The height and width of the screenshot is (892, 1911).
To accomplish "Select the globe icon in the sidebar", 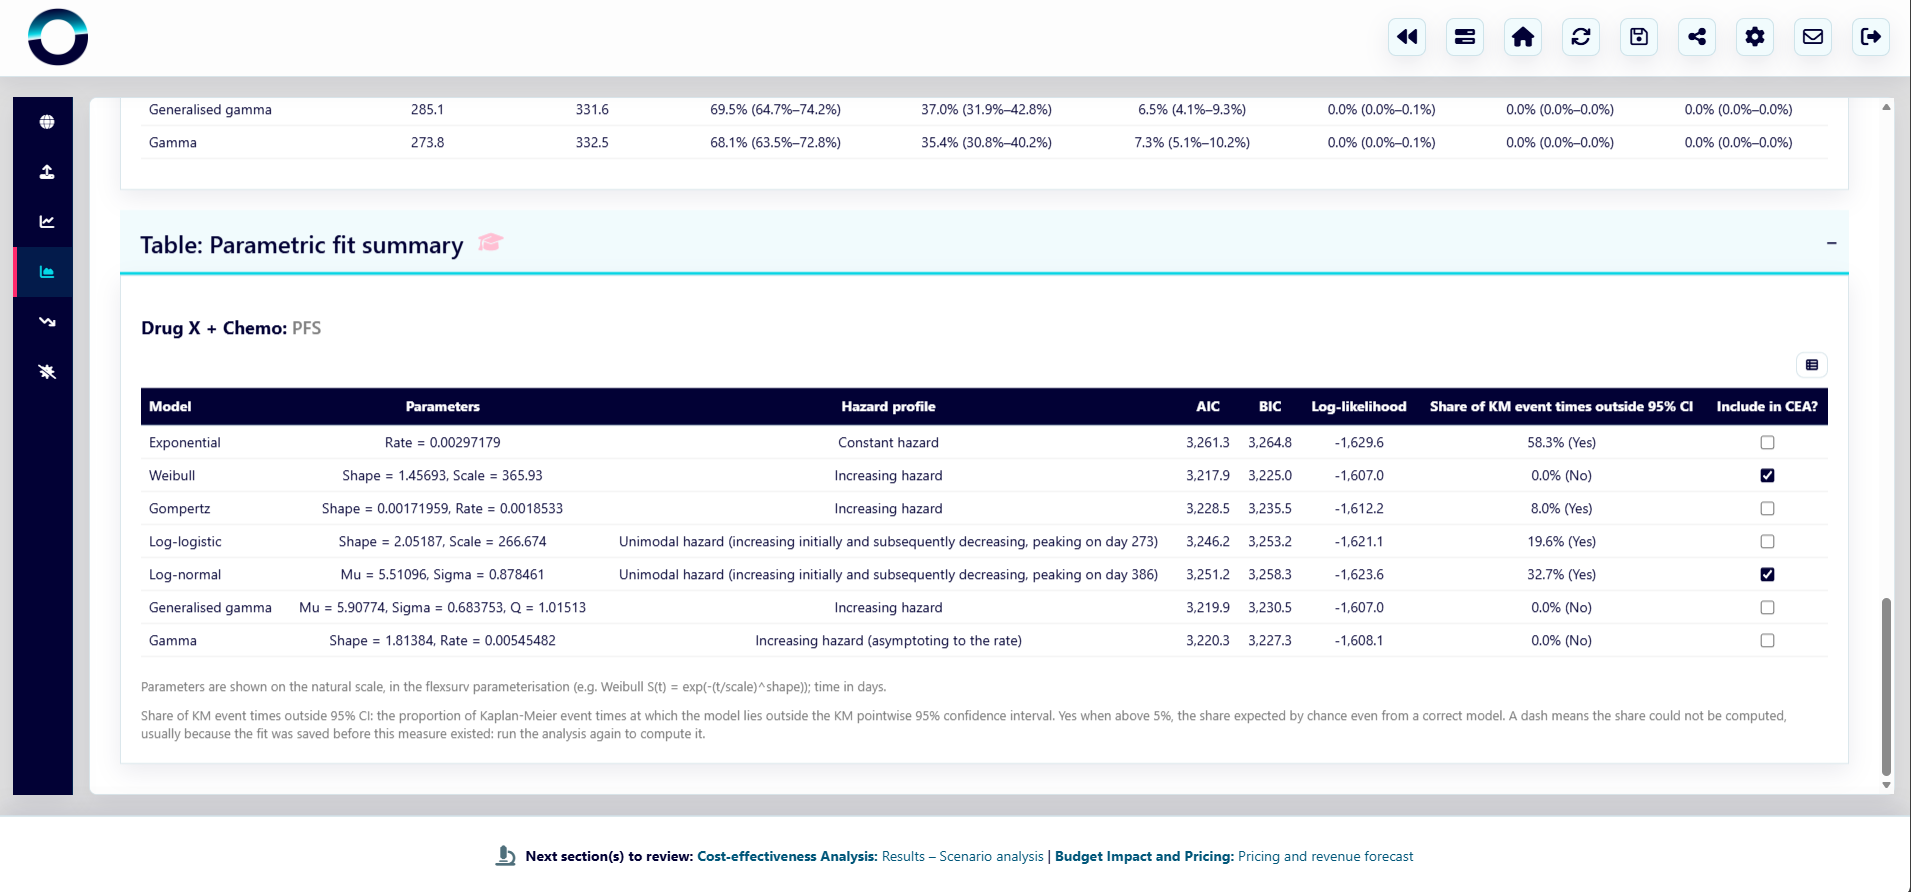I will 47,122.
